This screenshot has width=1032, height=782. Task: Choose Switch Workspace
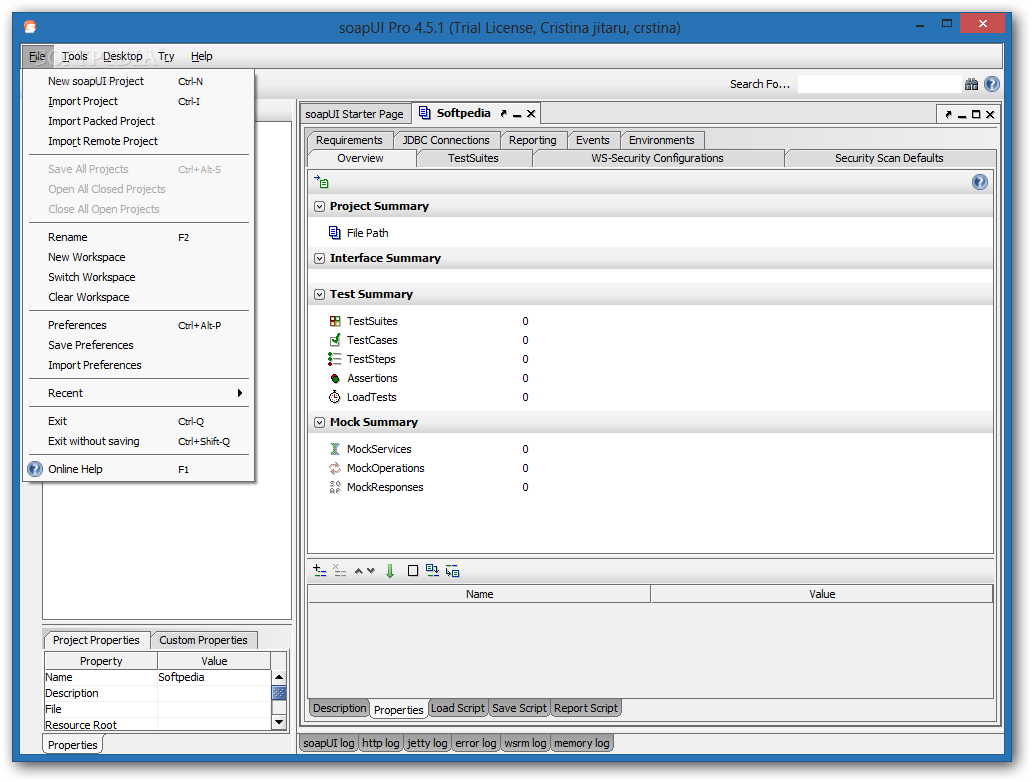139,277
